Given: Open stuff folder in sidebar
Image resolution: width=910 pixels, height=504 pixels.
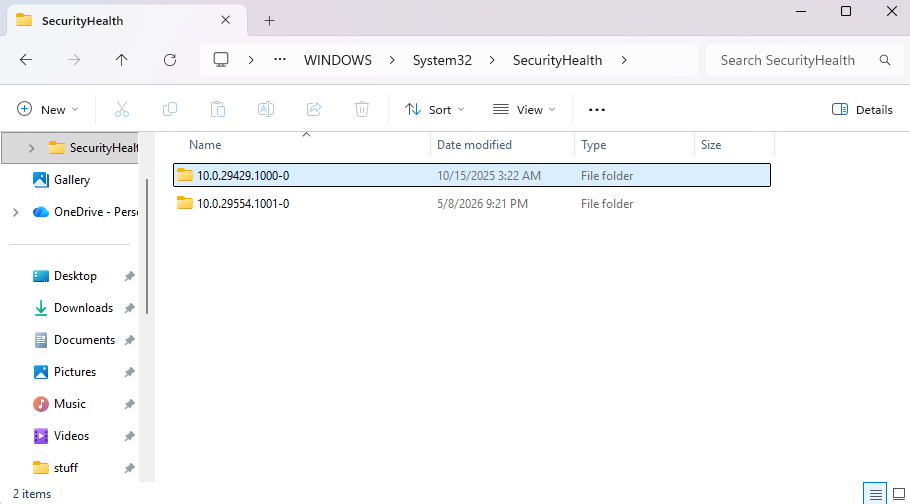Looking at the screenshot, I should (66, 467).
